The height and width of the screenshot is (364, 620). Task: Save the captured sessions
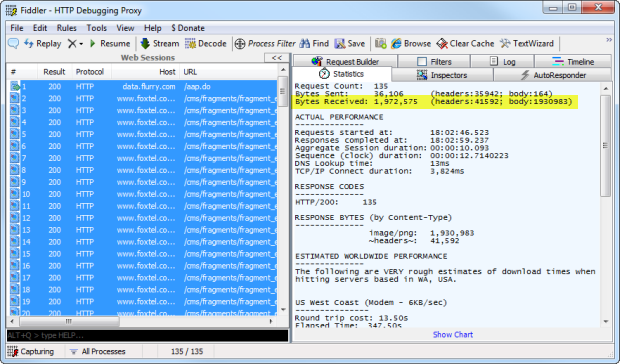click(x=350, y=43)
